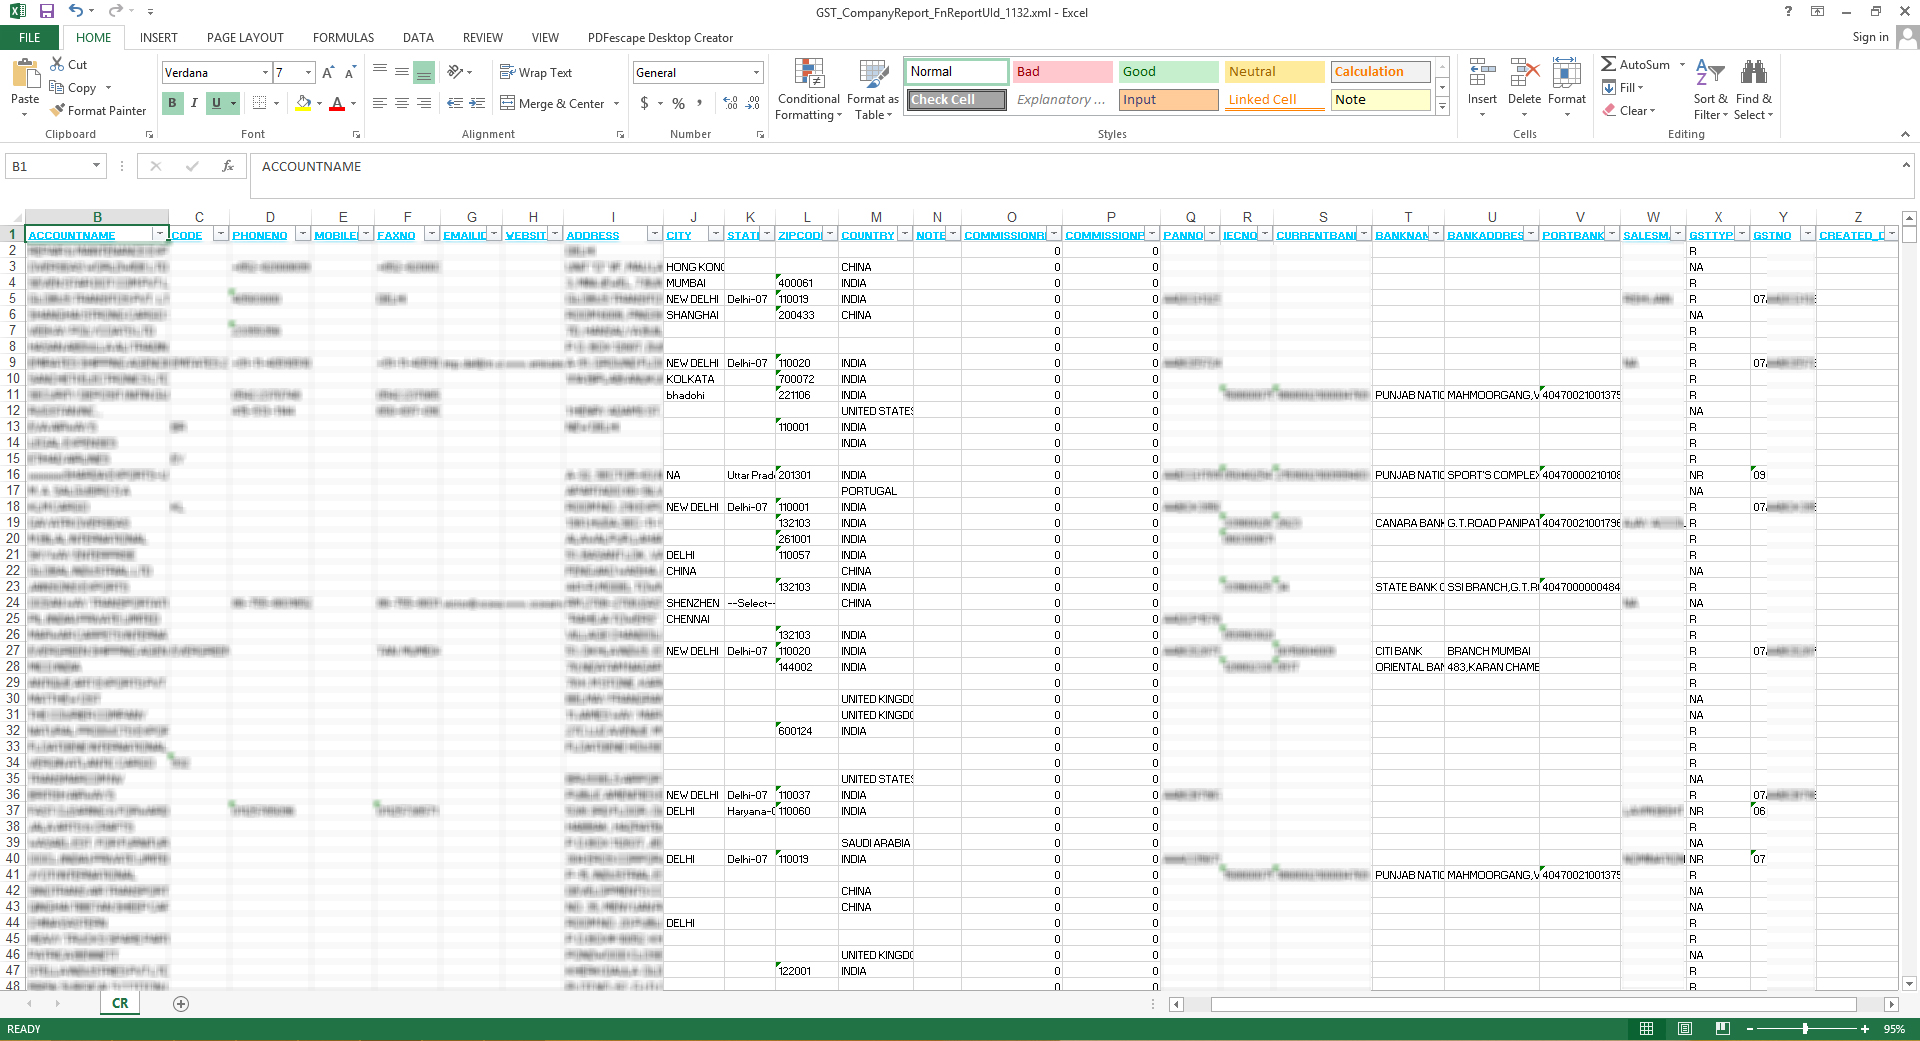Click the Find & Select binoculars icon
The image size is (1920, 1041).
(x=1753, y=73)
